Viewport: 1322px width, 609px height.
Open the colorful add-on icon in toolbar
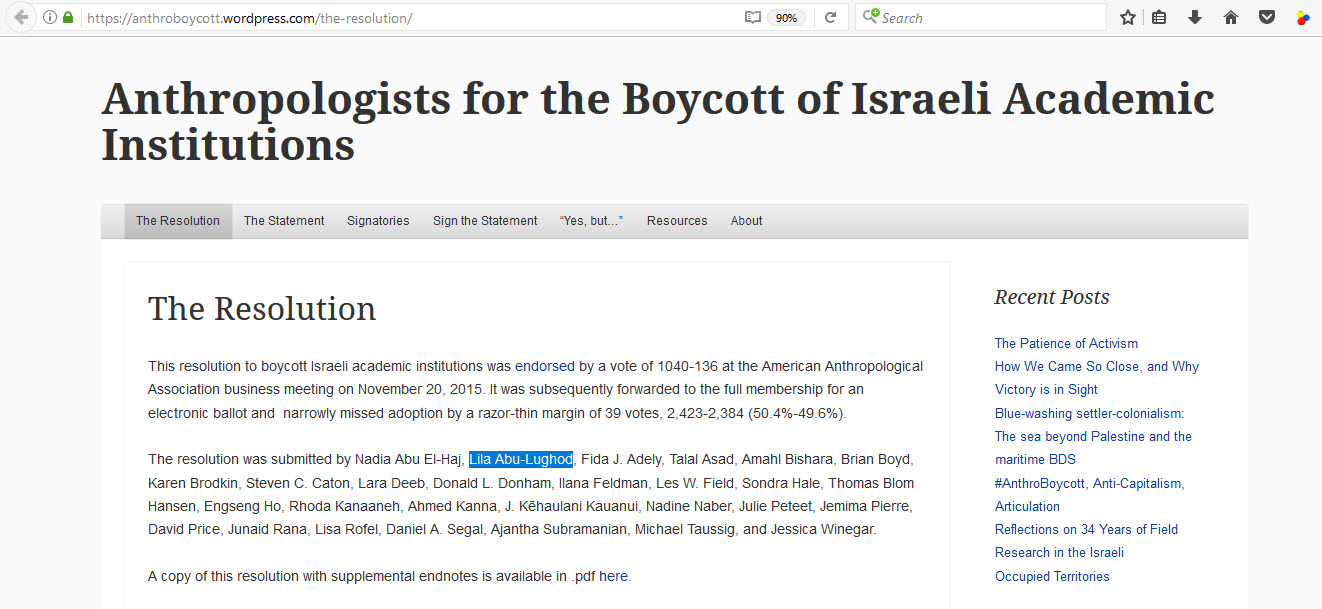1303,17
